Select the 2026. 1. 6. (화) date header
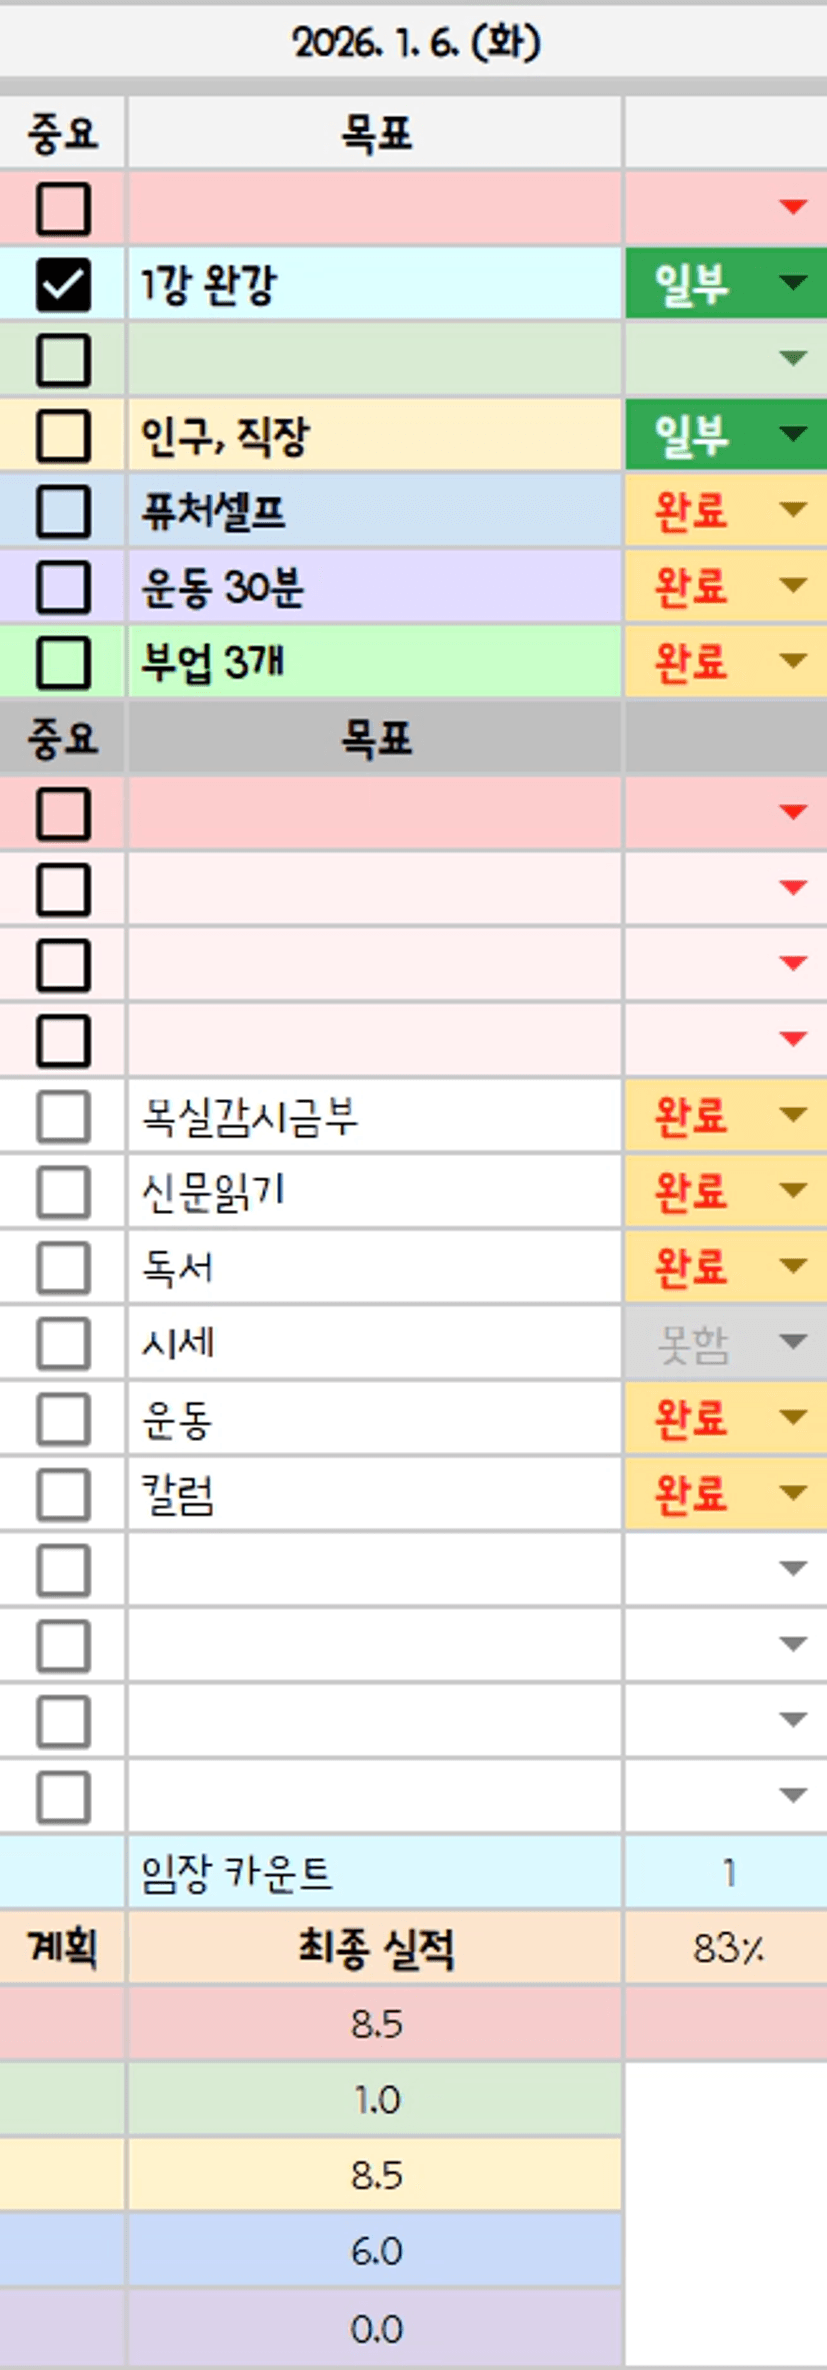 pyautogui.click(x=414, y=43)
